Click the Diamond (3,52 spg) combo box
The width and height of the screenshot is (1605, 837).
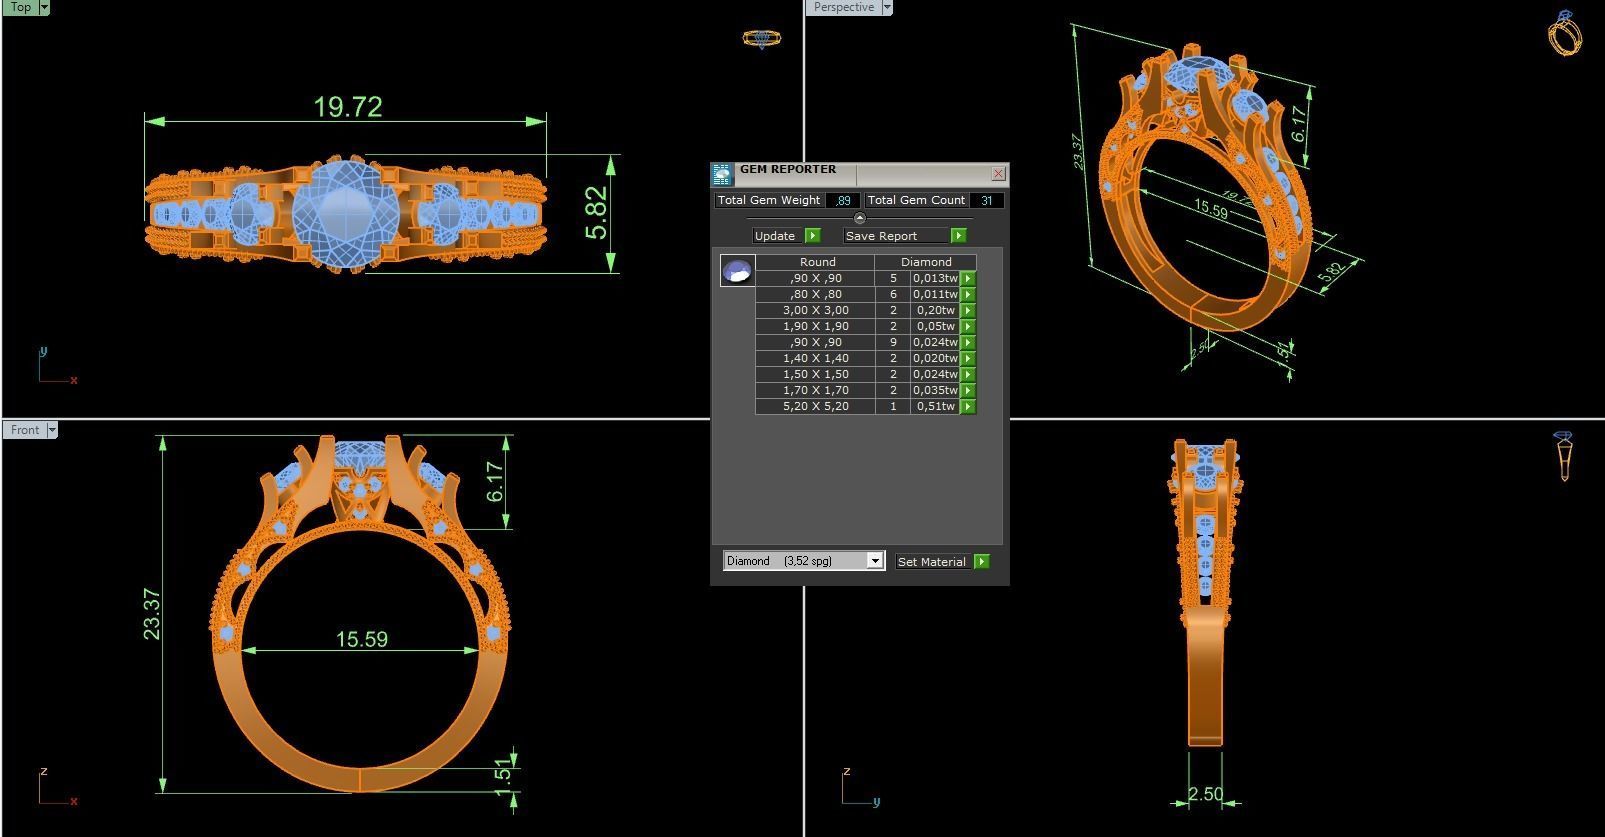pyautogui.click(x=804, y=561)
